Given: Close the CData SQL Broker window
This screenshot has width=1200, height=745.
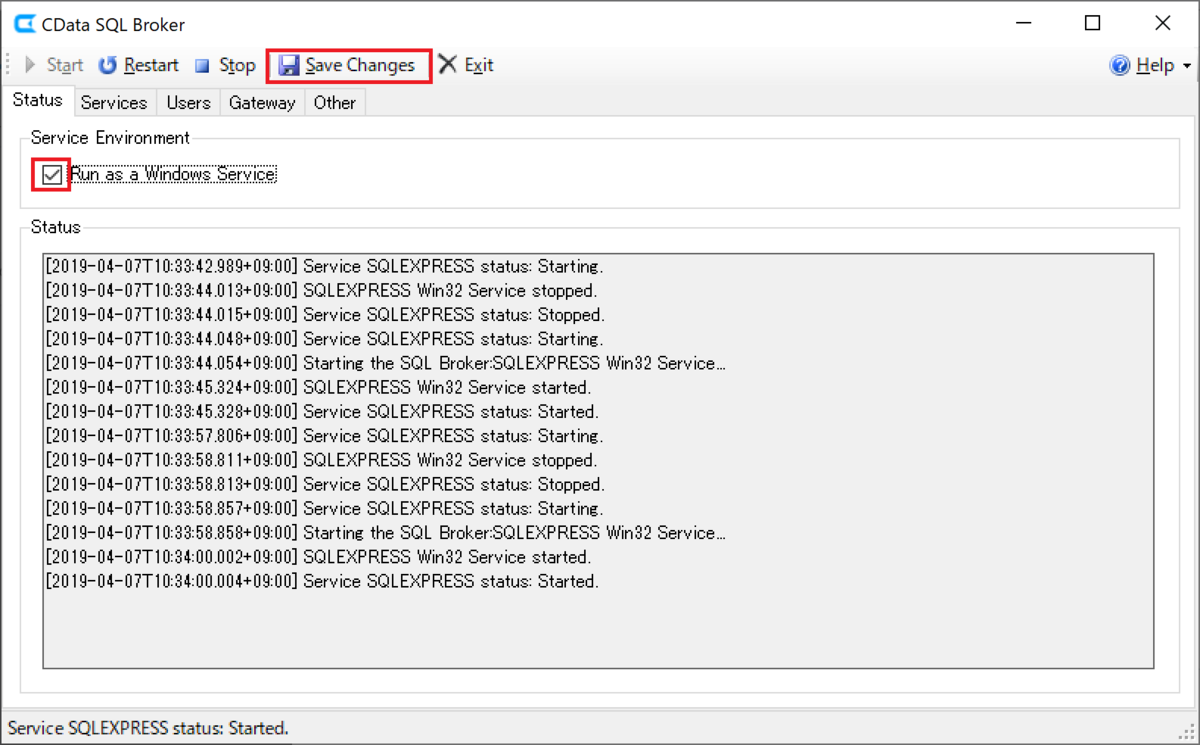Looking at the screenshot, I should (1162, 23).
